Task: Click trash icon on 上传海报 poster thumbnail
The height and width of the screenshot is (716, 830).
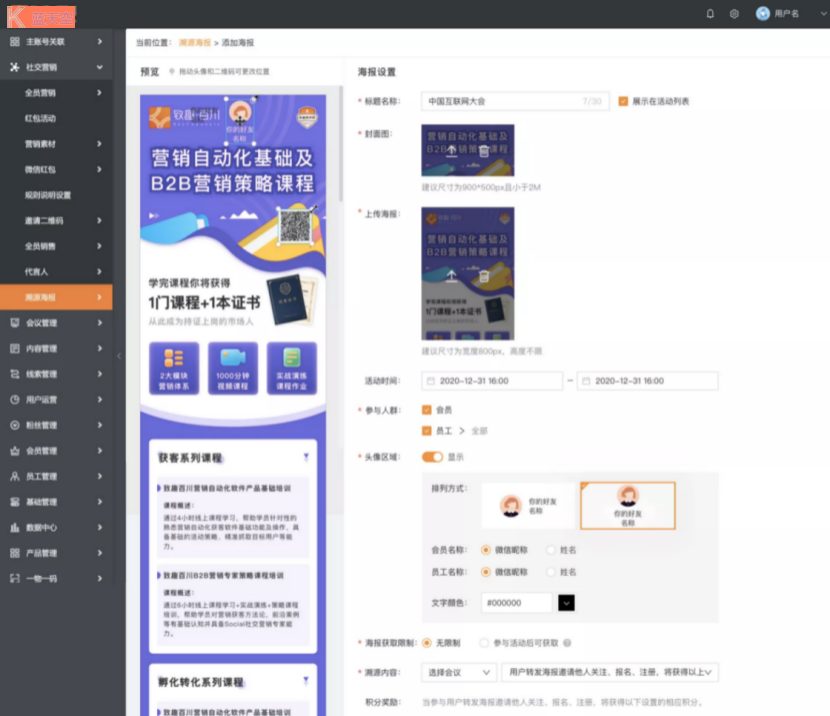Action: point(484,276)
